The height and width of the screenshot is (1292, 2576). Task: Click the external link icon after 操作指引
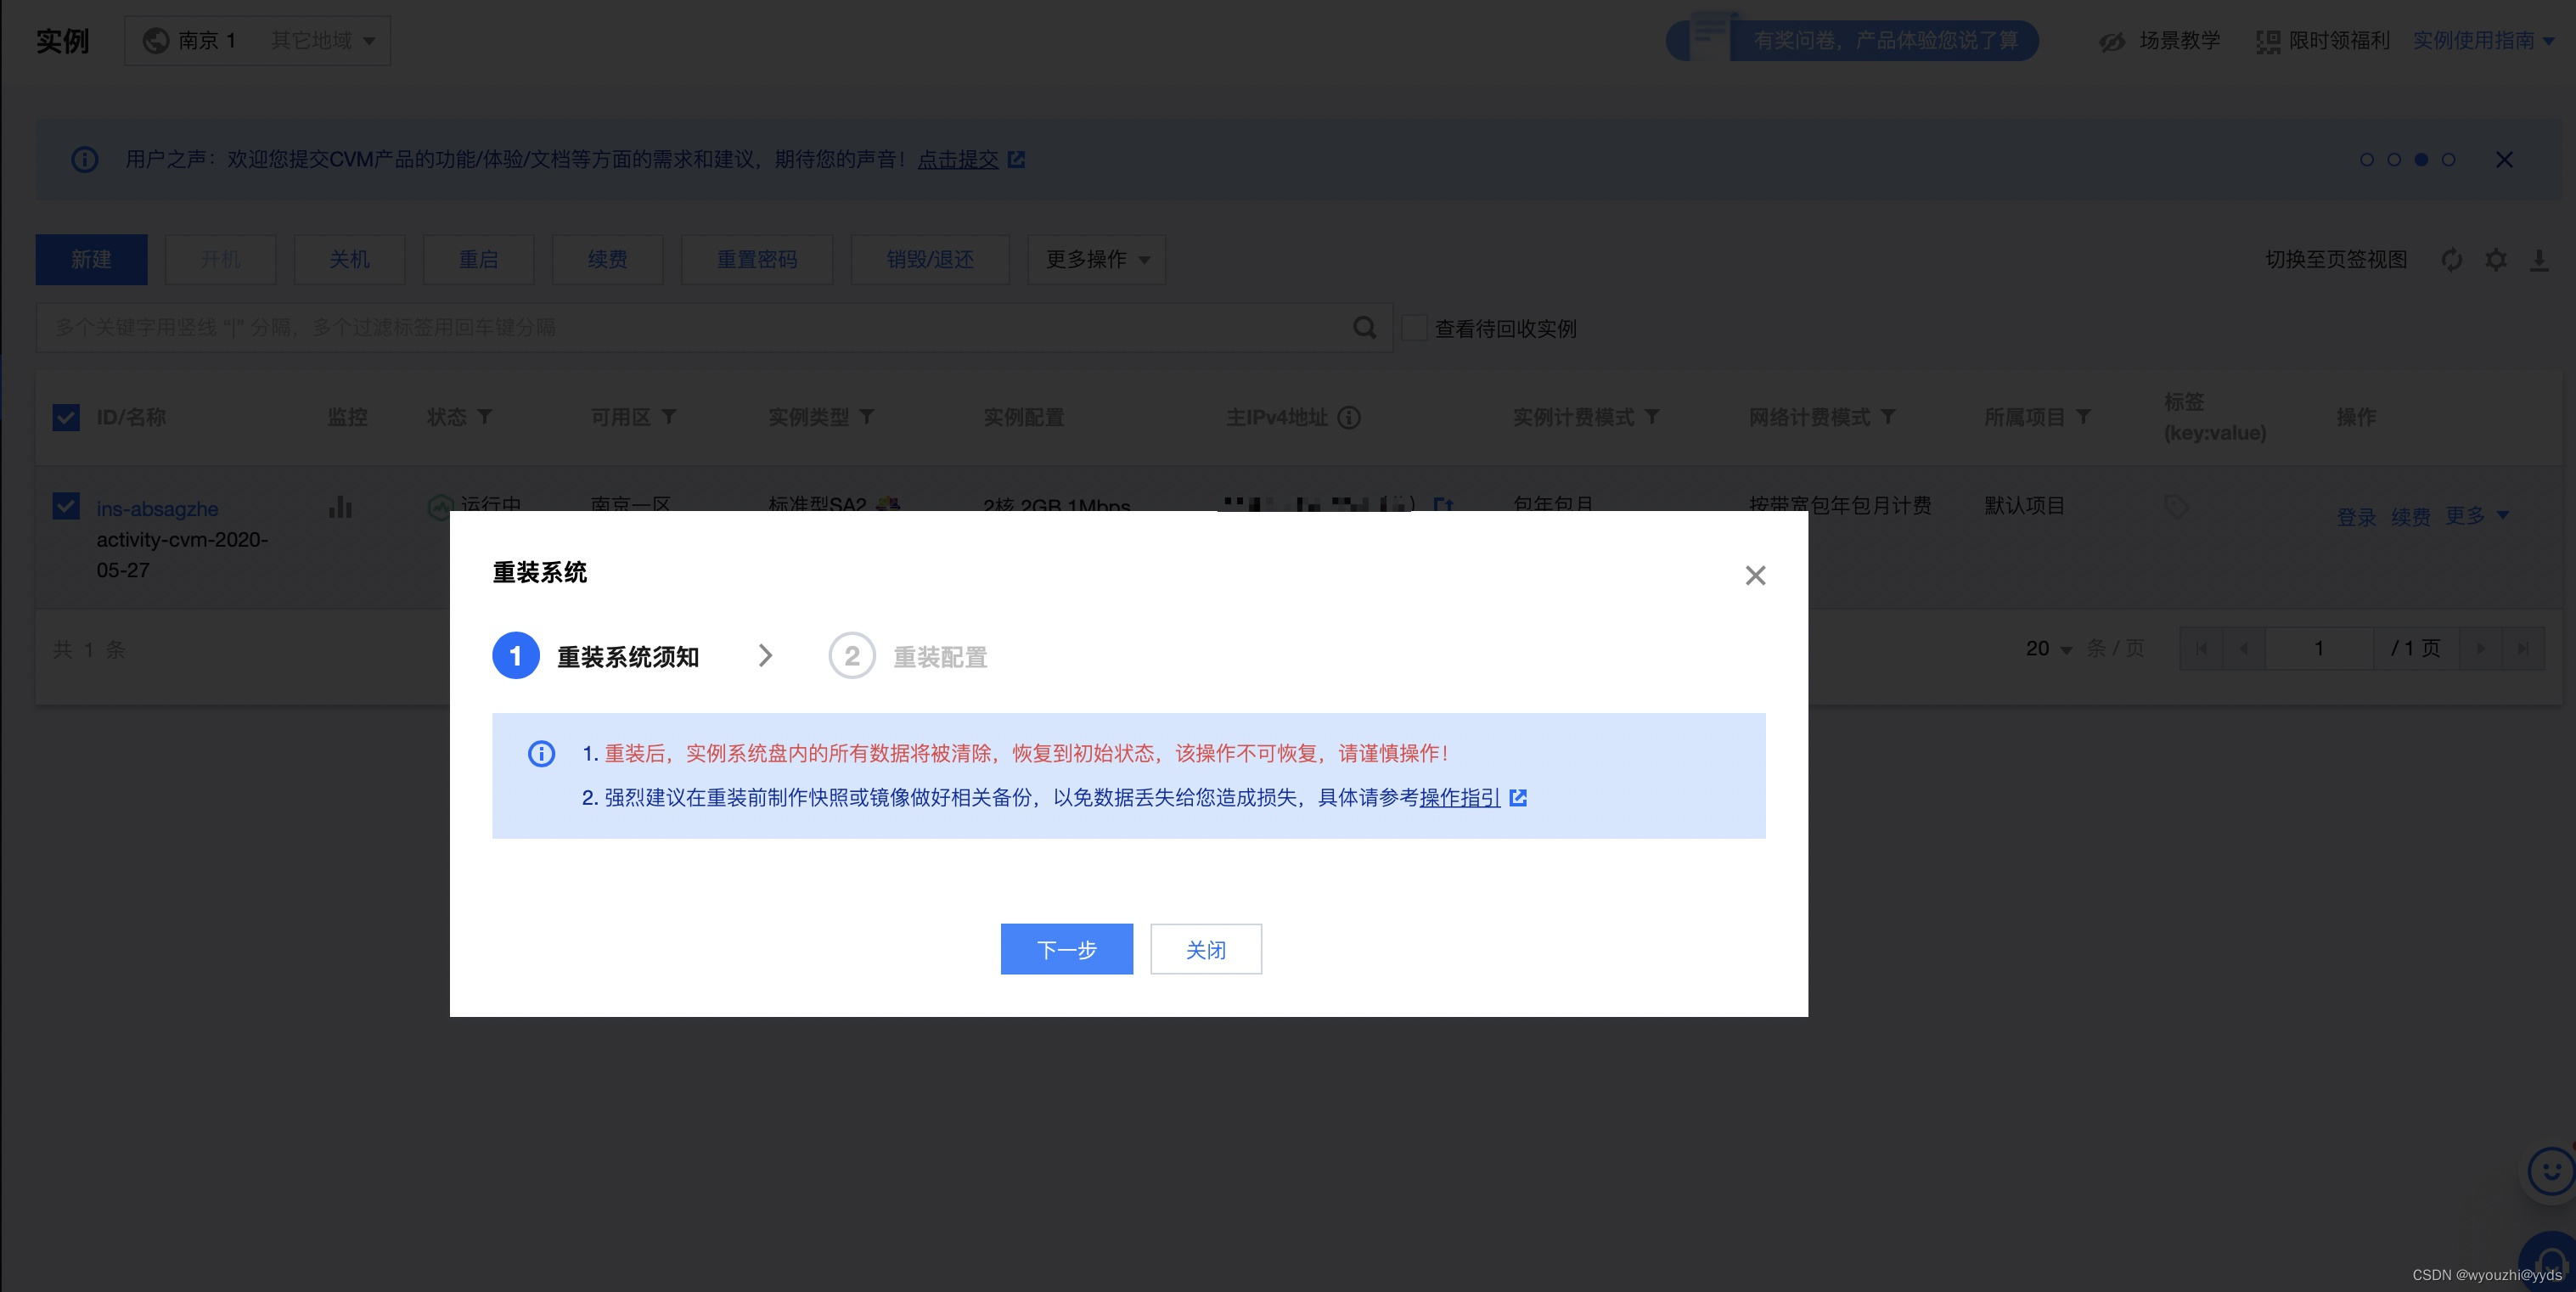1518,797
